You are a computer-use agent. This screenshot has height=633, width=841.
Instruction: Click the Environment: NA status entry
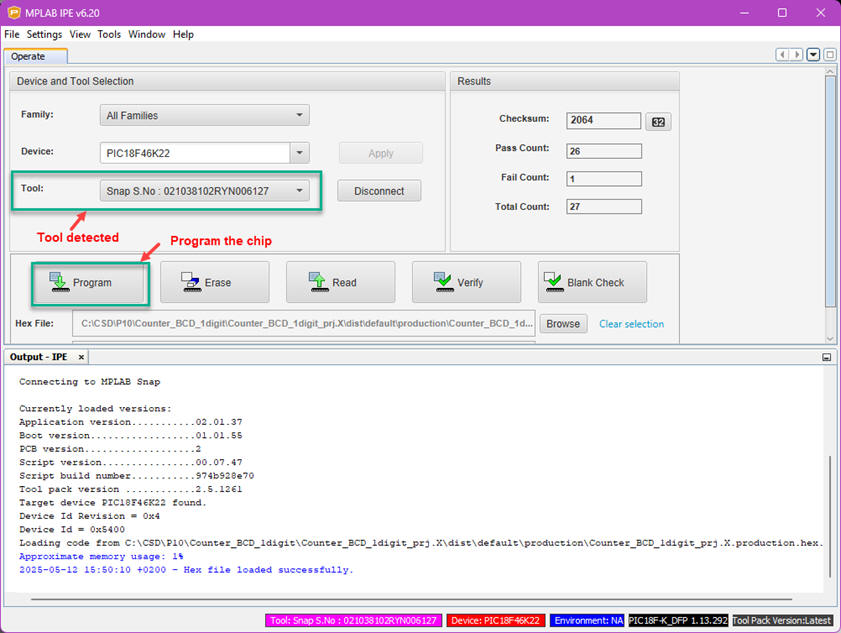(x=588, y=621)
